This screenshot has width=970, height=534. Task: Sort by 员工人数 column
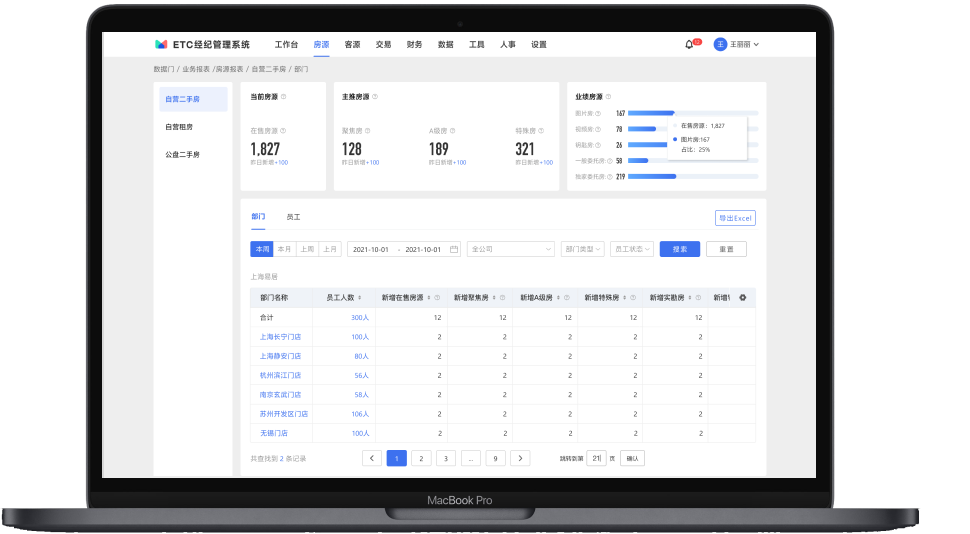pyautogui.click(x=359, y=298)
